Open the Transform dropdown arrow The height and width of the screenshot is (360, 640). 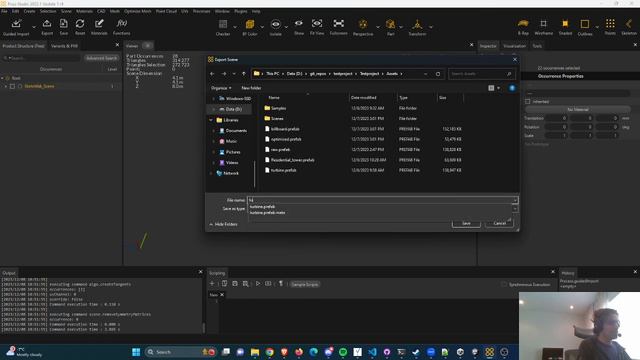pos(431,27)
